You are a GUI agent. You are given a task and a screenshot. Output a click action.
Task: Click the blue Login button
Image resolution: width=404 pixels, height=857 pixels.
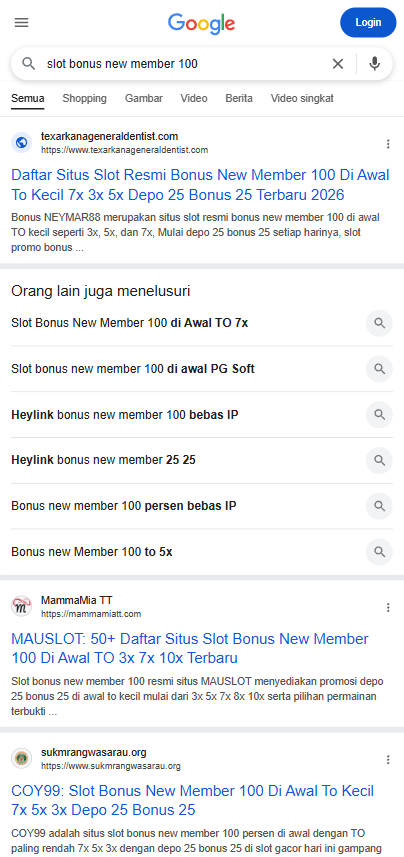coord(368,22)
